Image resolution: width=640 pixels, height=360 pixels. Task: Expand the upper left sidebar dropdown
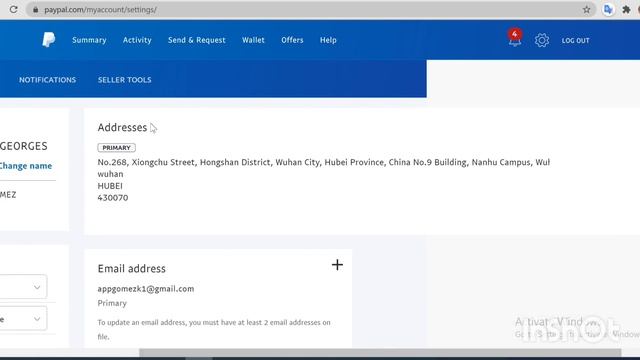click(23, 287)
